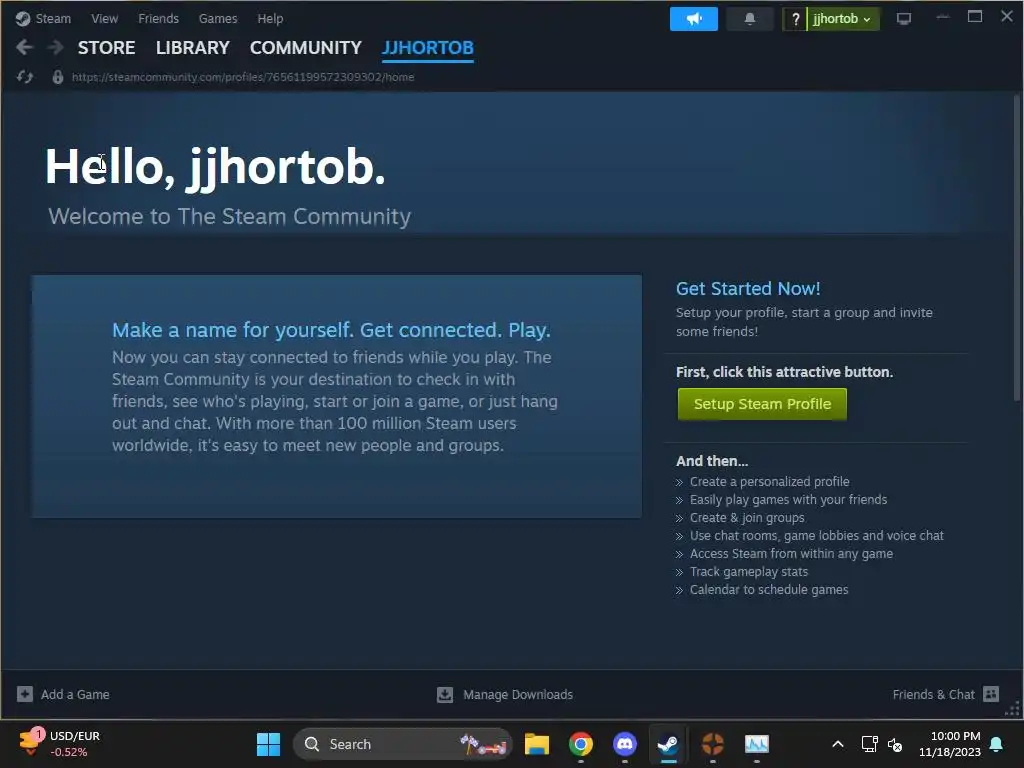This screenshot has height=768, width=1024.
Task: Click 'Welcome to The Steam Community' text
Action: click(229, 216)
